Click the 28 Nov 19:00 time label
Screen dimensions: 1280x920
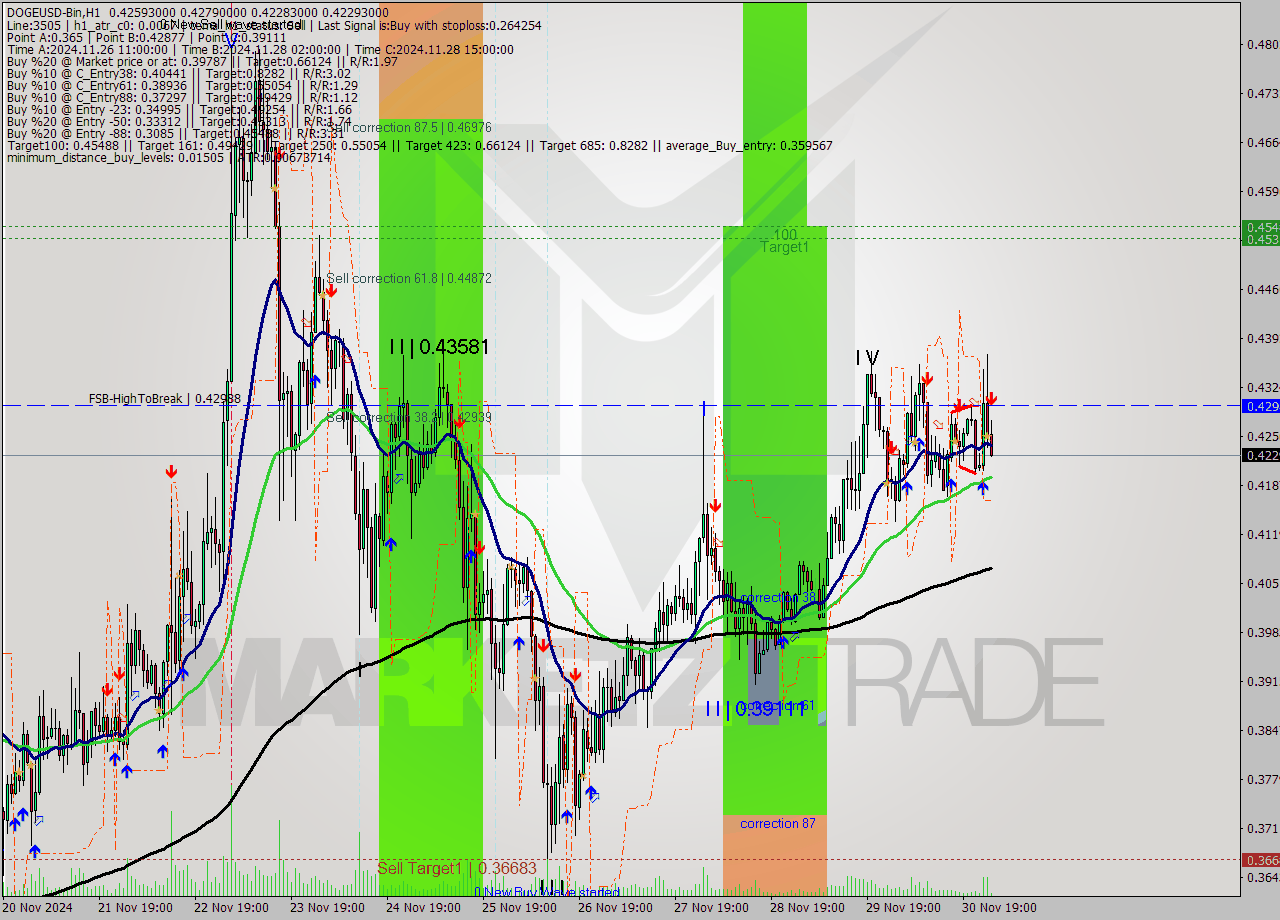pyautogui.click(x=807, y=908)
